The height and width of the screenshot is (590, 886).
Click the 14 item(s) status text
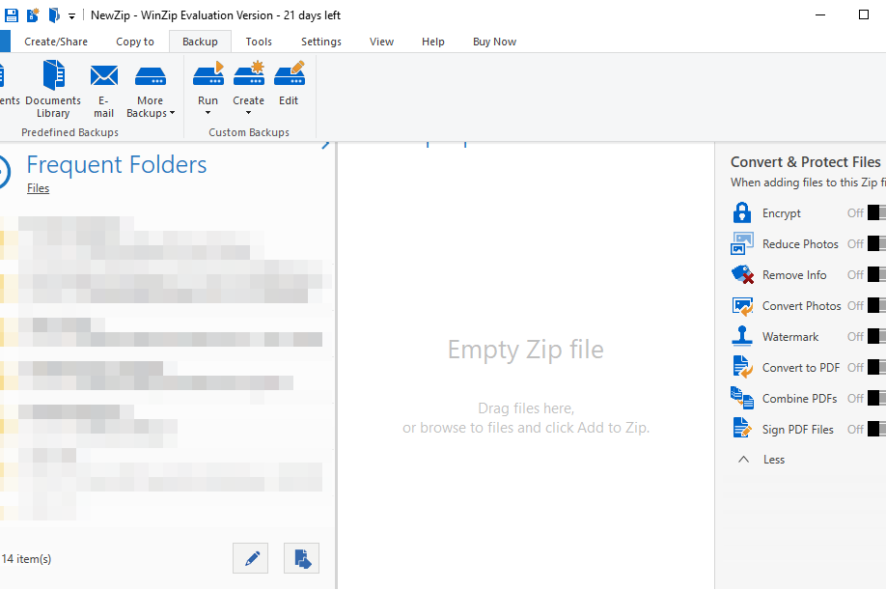pyautogui.click(x=27, y=559)
